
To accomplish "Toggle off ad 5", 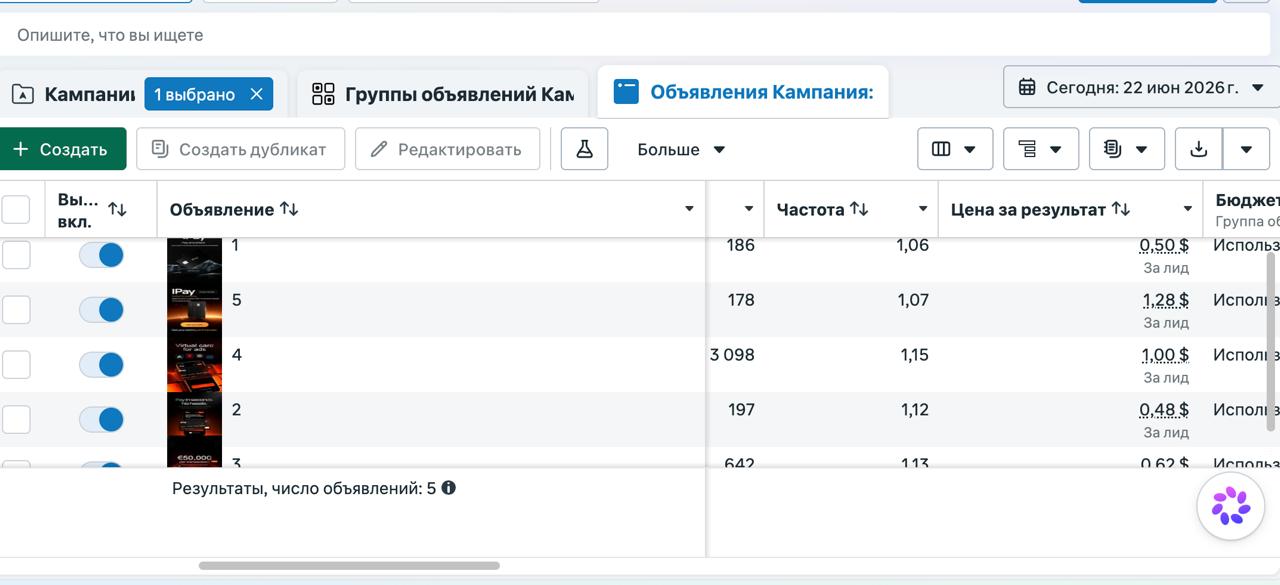I will tap(101, 310).
